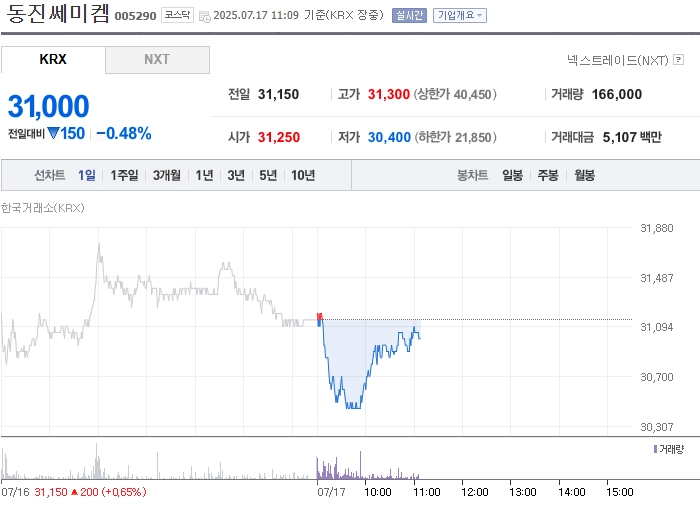This screenshot has height=505, width=700.
Task: Switch to the KRX tab
Action: [x=53, y=59]
